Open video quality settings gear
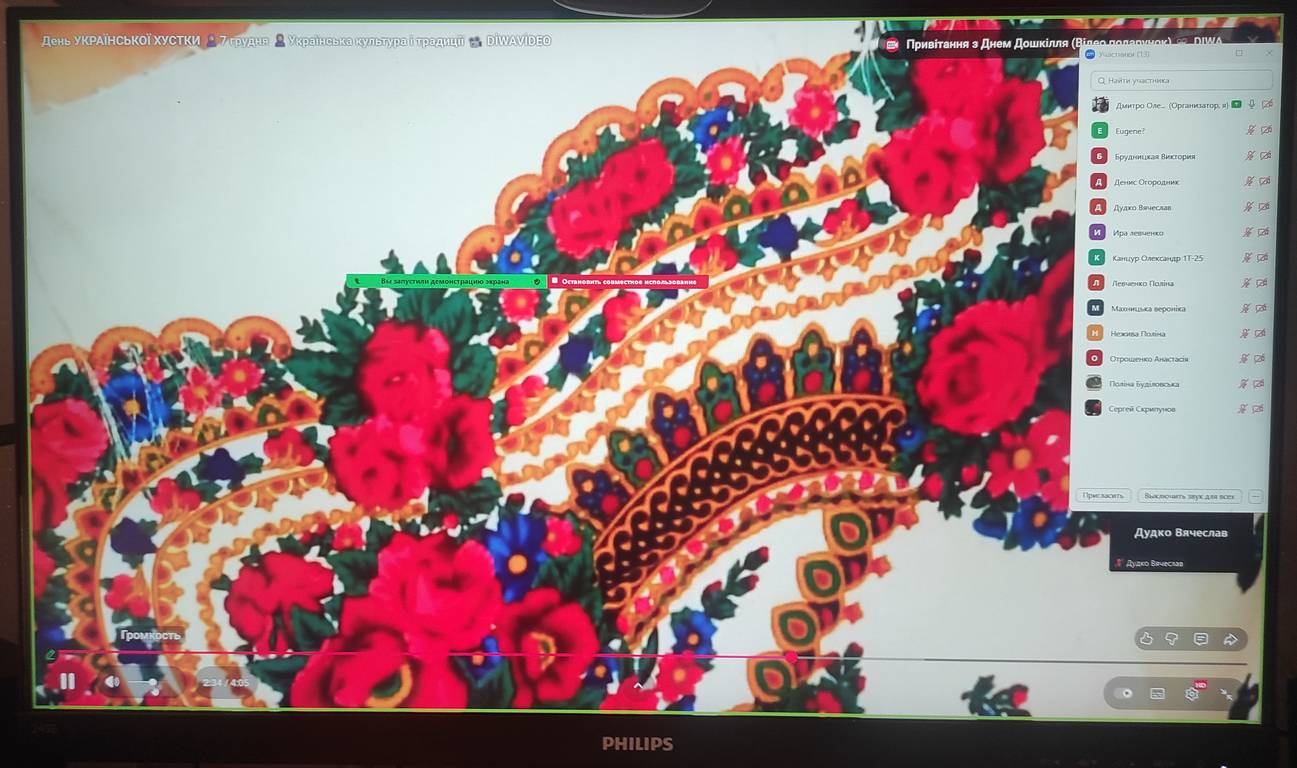Image resolution: width=1297 pixels, height=768 pixels. [1192, 693]
